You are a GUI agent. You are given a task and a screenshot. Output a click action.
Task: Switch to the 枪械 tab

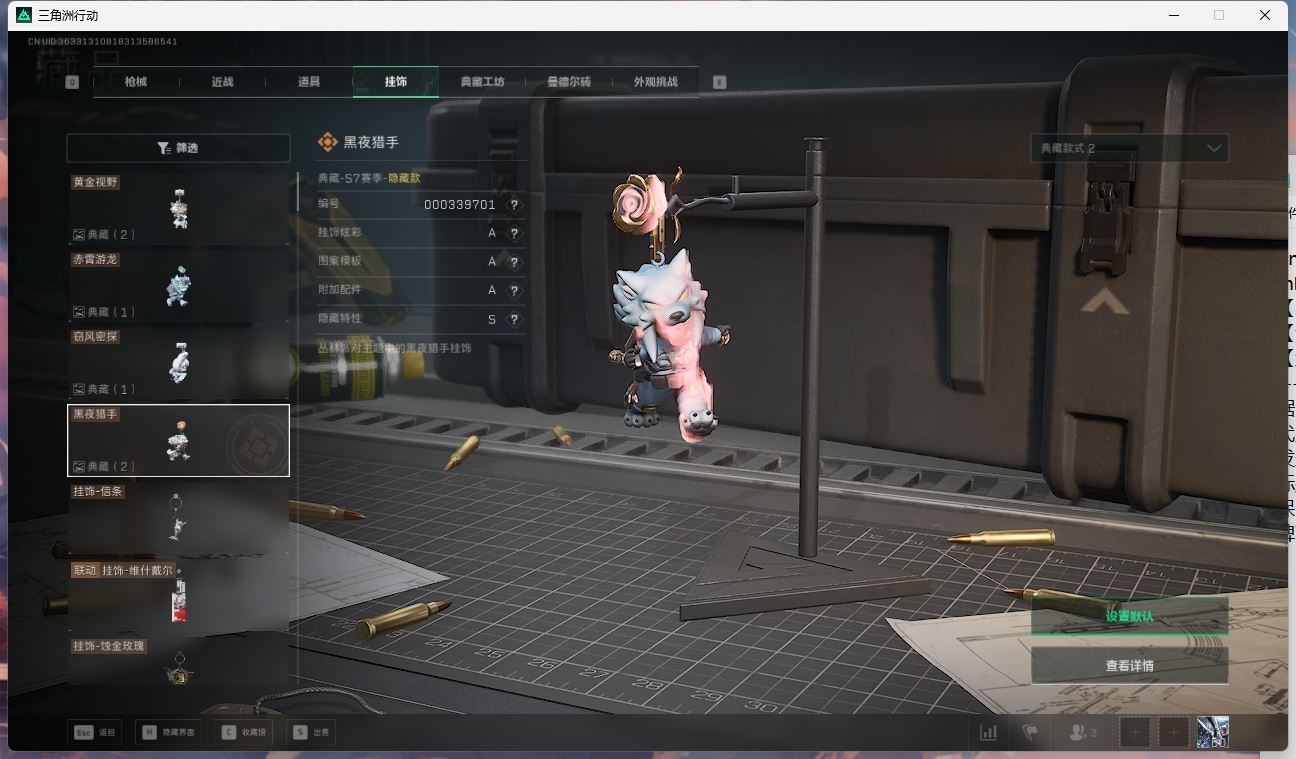tap(136, 82)
